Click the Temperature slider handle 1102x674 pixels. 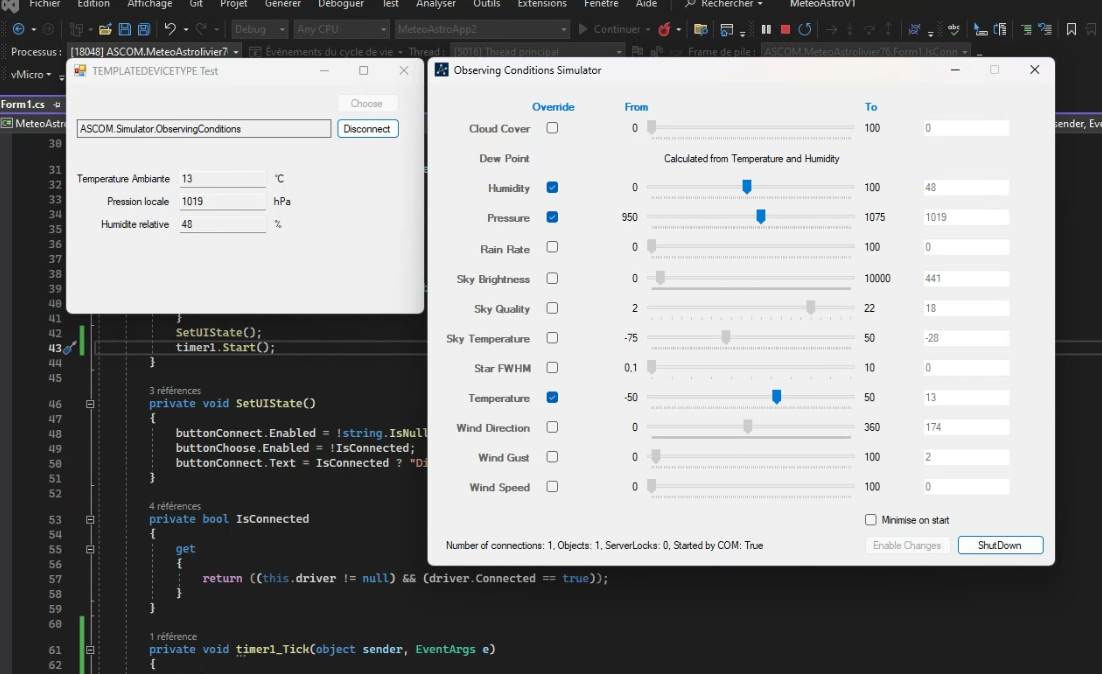point(776,397)
